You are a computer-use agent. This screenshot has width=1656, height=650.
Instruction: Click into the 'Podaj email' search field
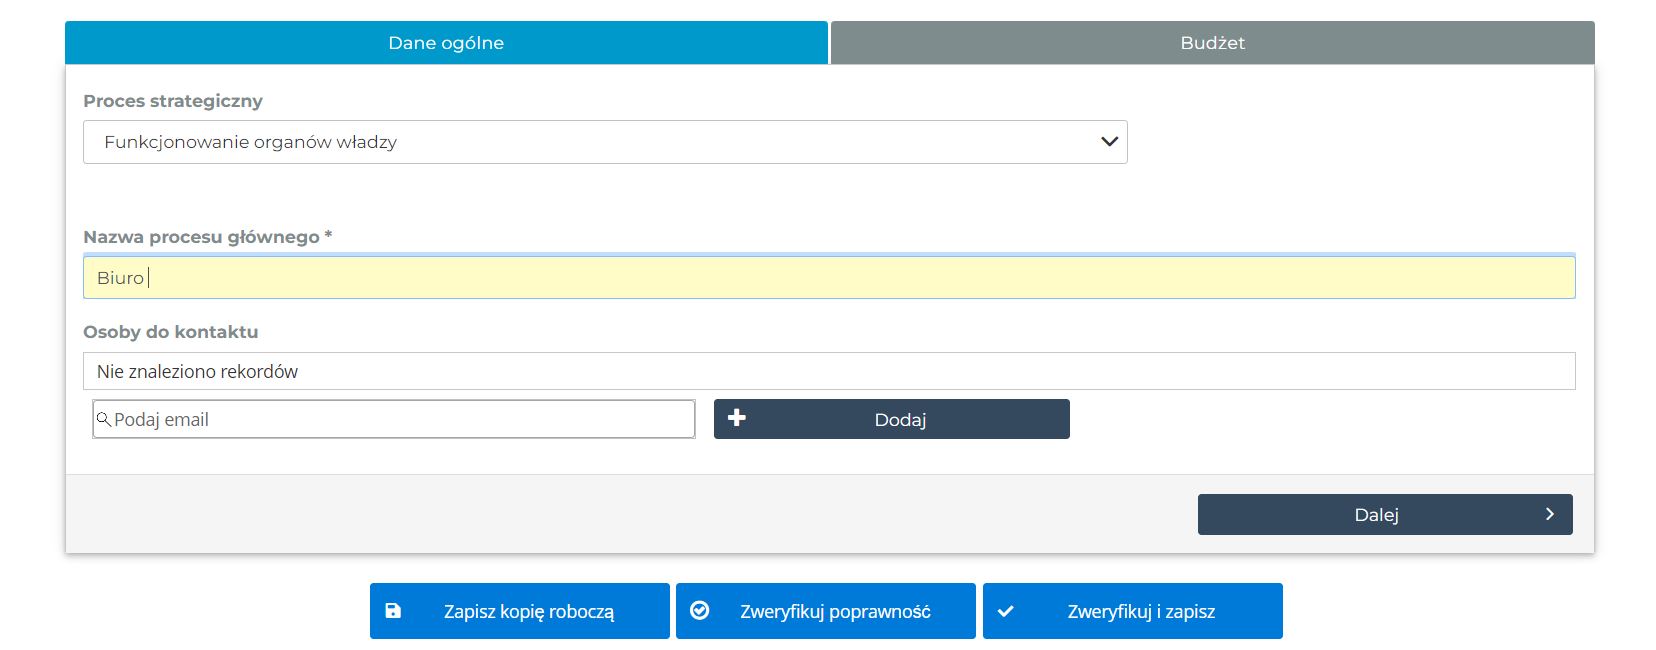click(400, 419)
